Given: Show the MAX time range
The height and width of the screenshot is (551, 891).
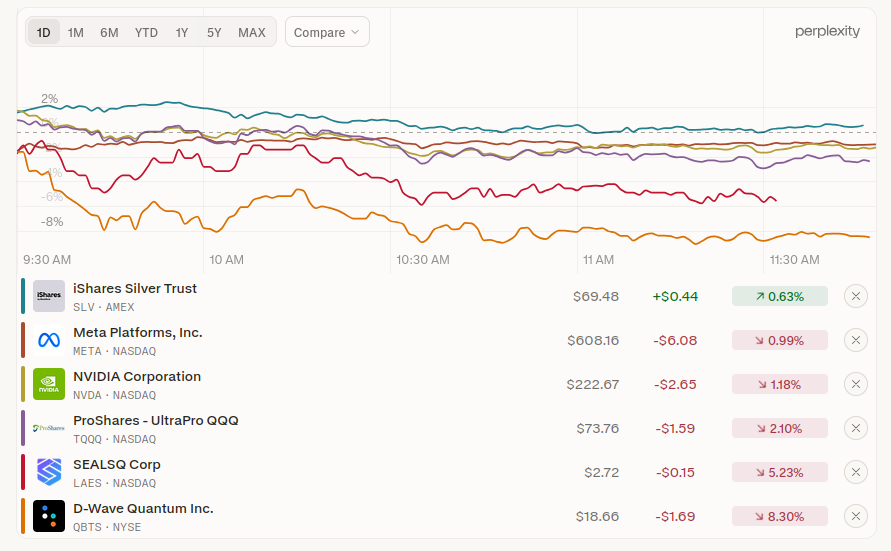Looking at the screenshot, I should click(252, 32).
